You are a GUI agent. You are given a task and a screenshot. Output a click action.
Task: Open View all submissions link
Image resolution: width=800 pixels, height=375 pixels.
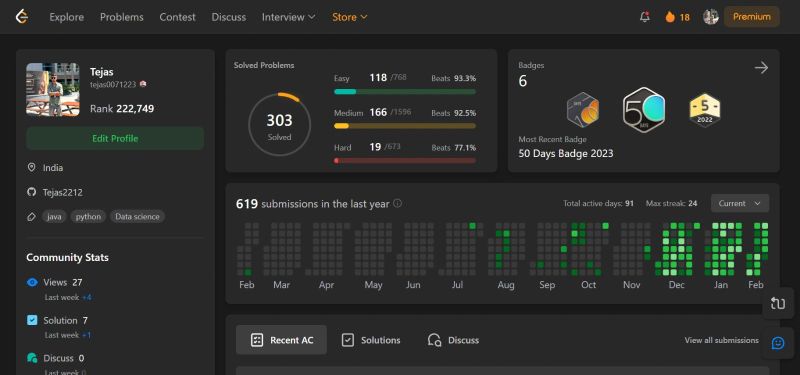pyautogui.click(x=721, y=340)
